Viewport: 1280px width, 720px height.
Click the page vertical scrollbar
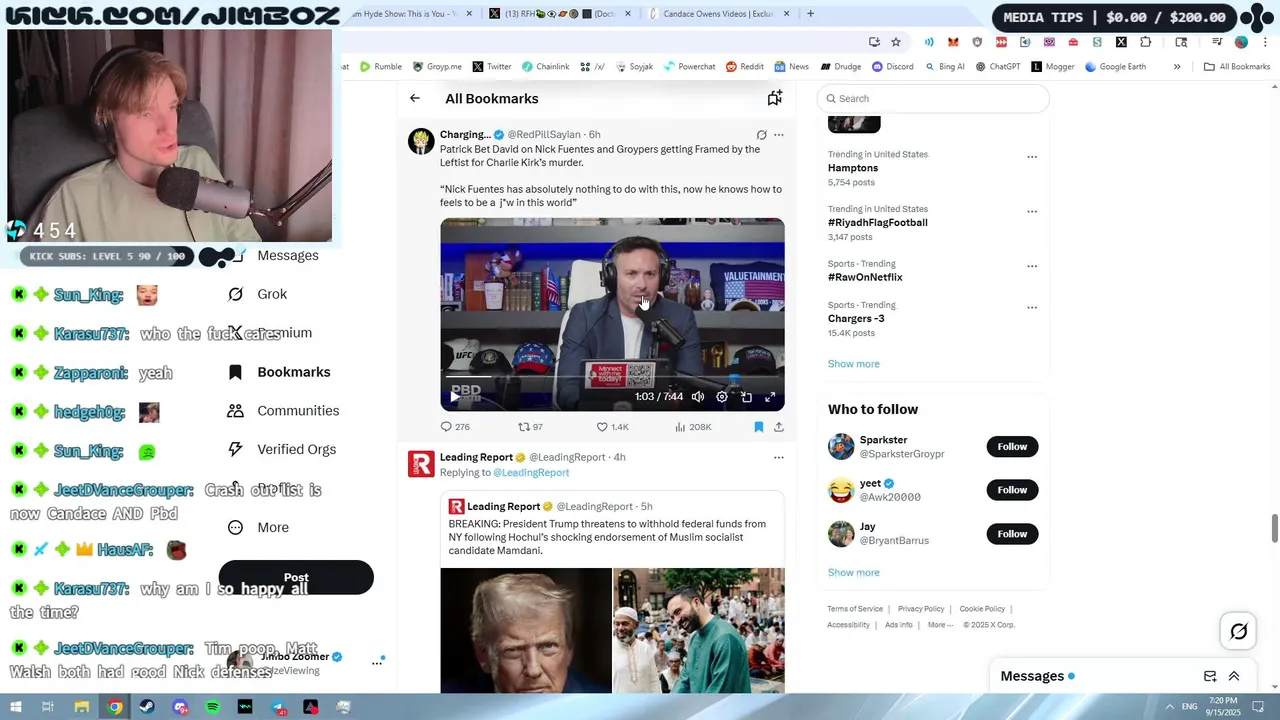pos(1274,528)
